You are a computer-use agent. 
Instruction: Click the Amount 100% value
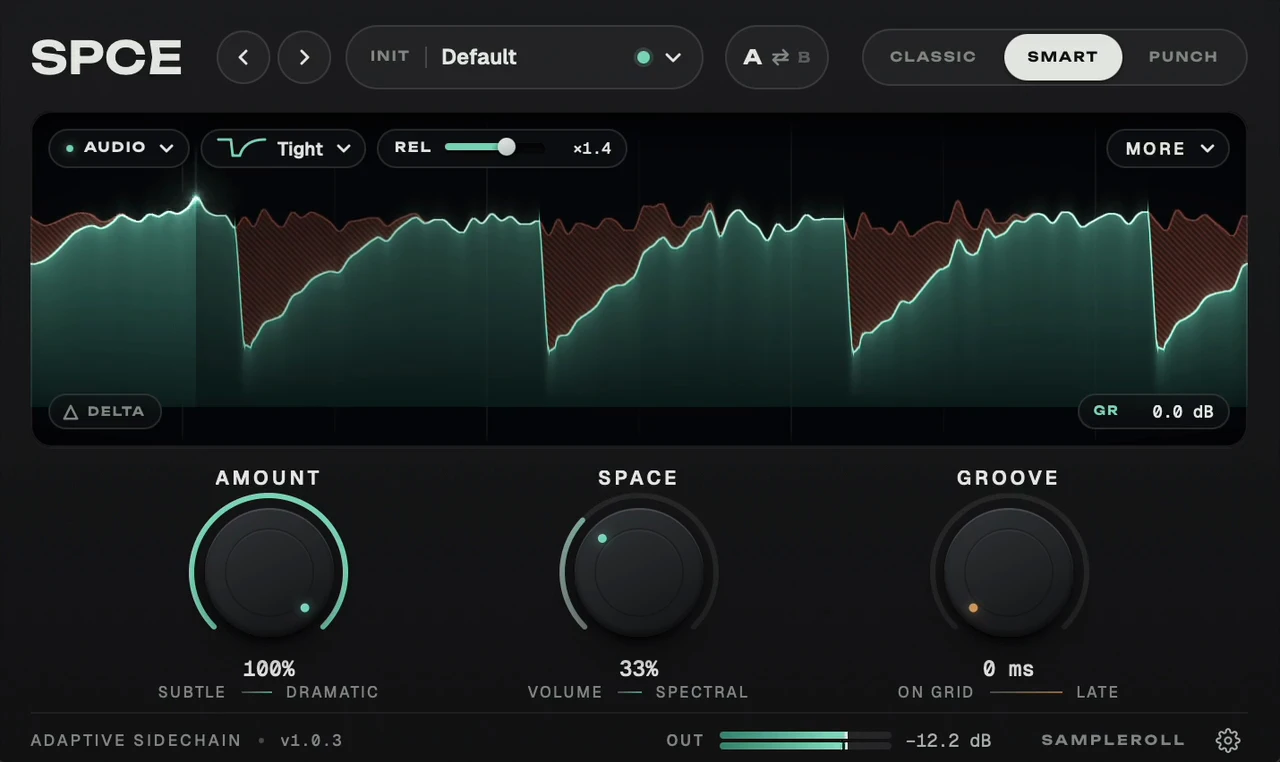269,668
